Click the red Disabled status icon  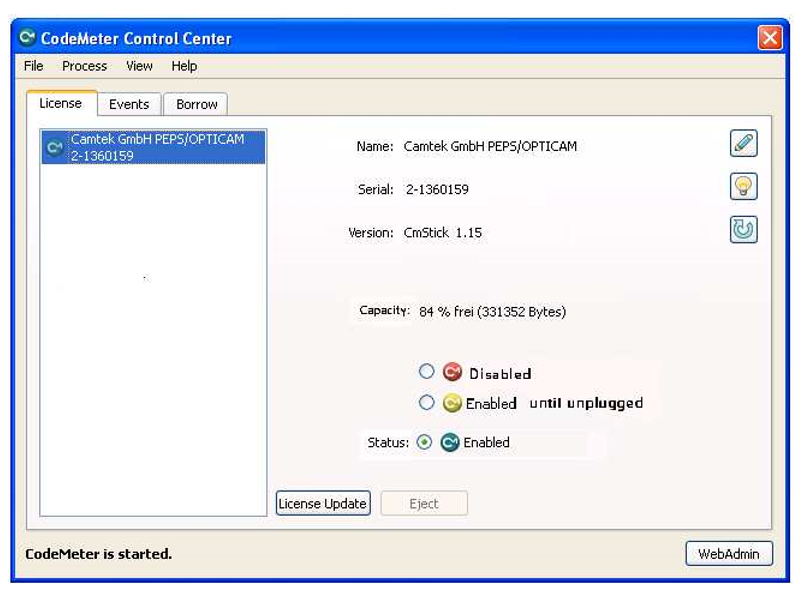pos(452,372)
